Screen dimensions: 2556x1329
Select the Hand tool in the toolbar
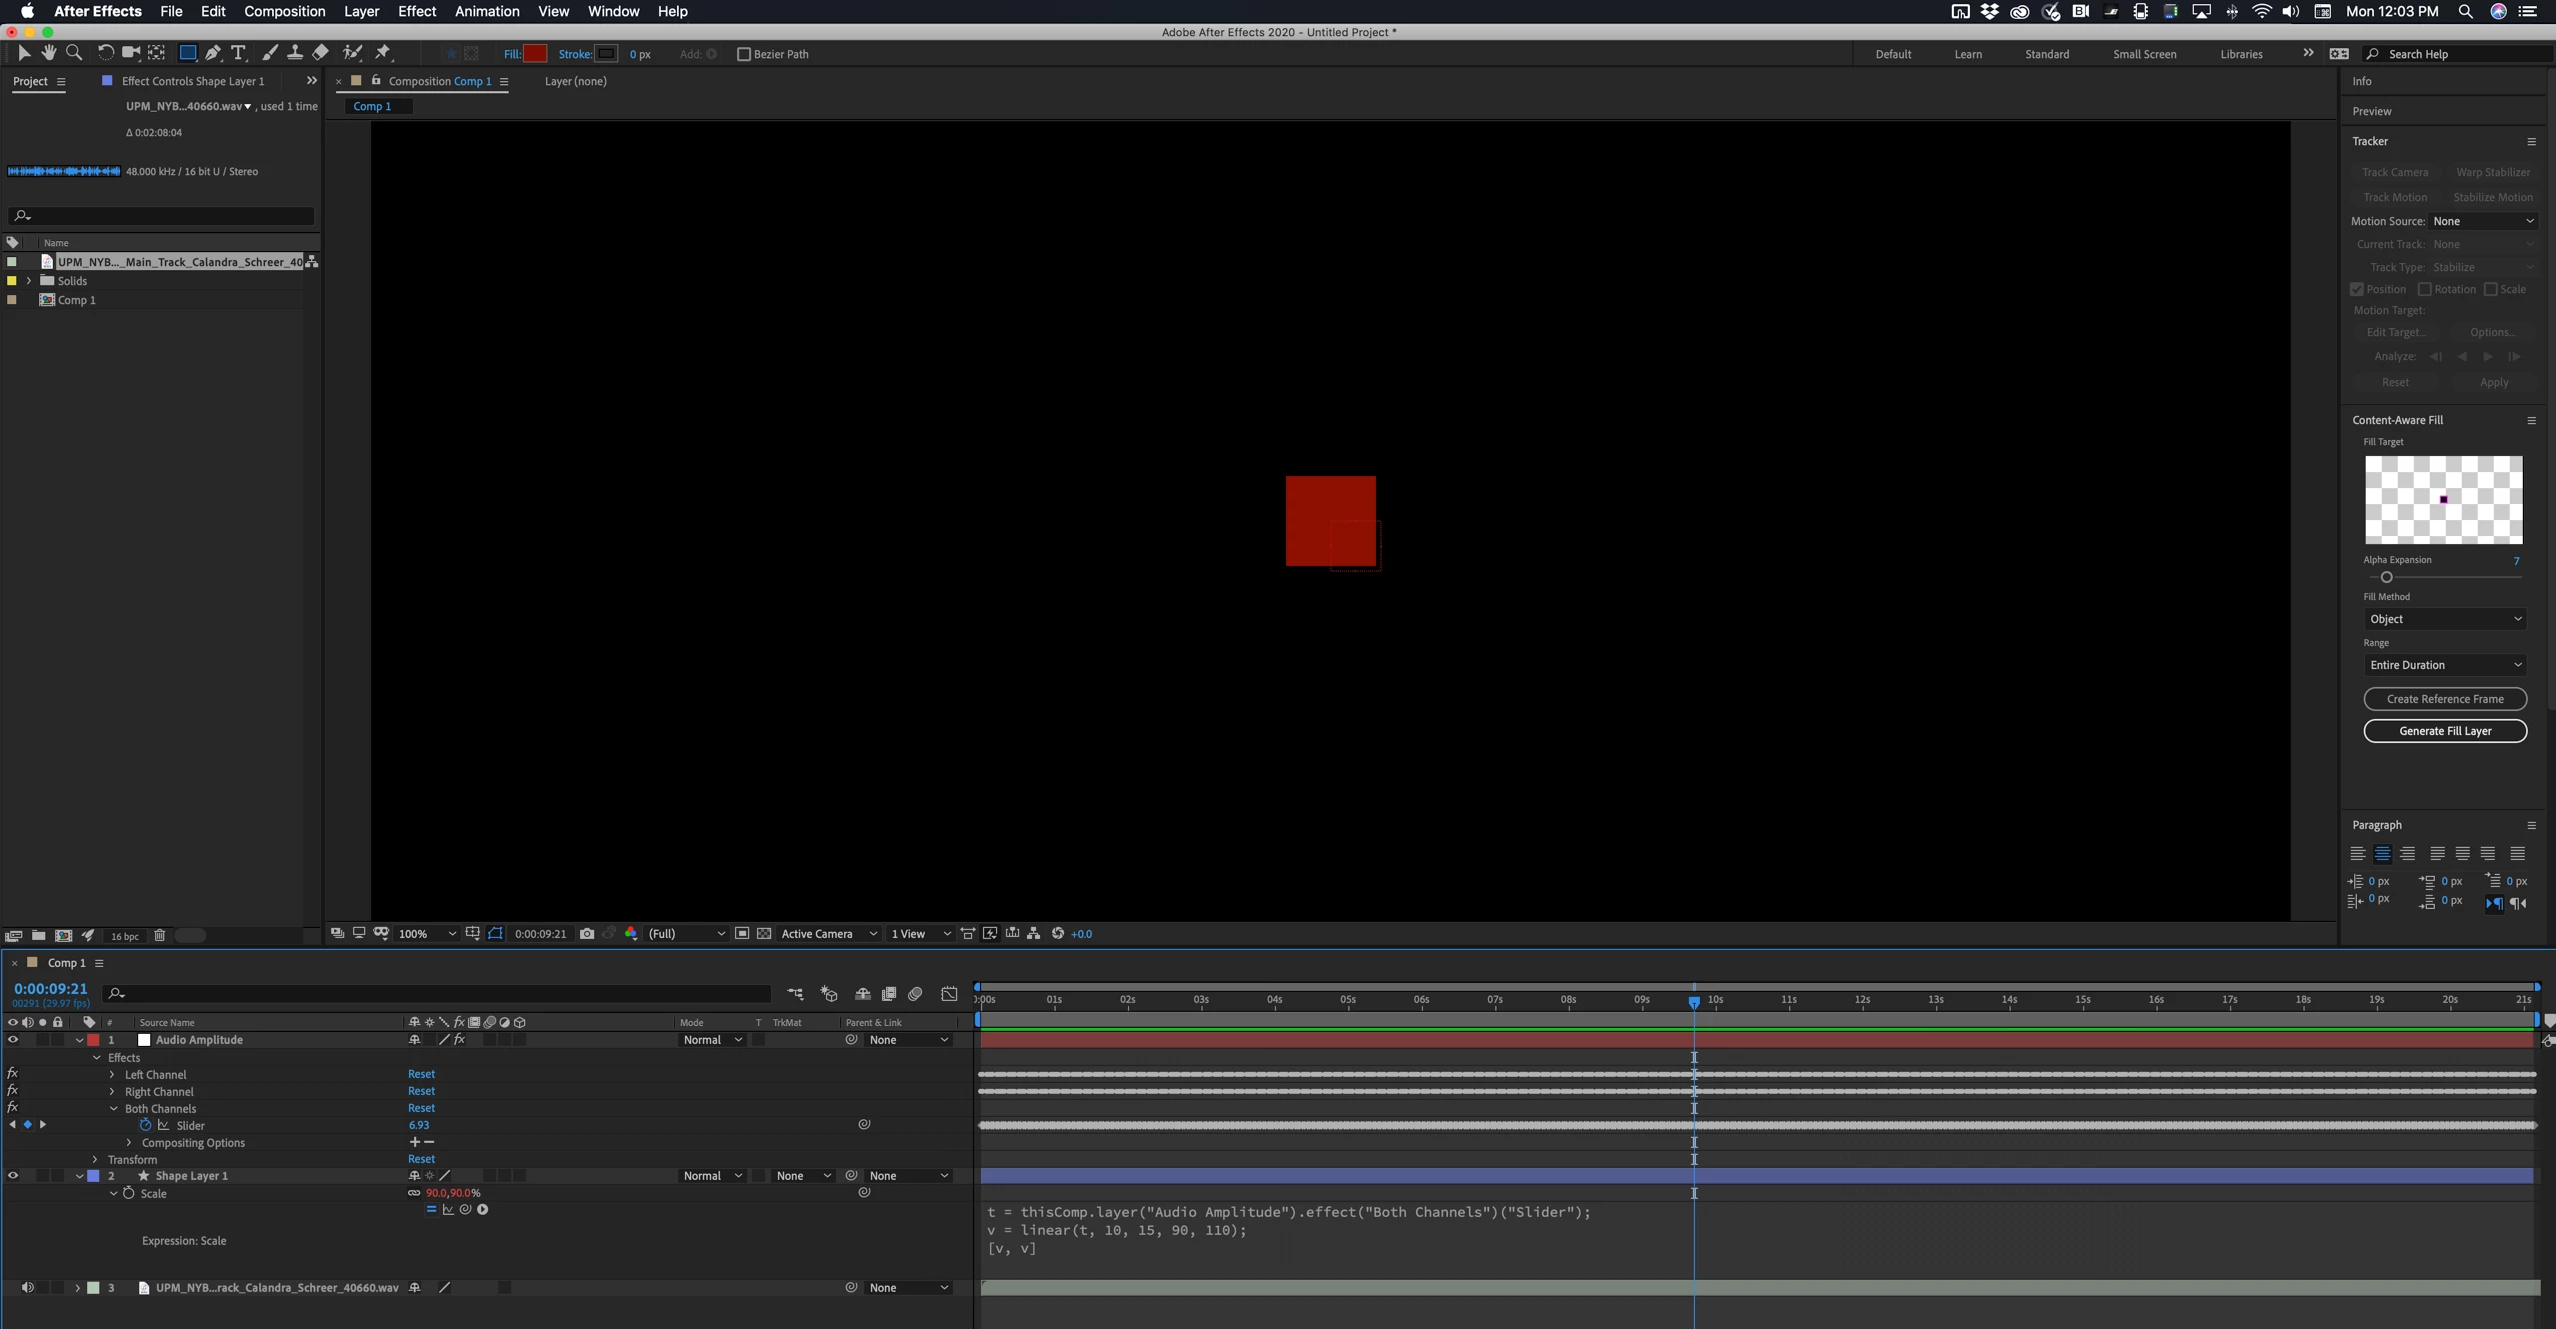point(48,53)
